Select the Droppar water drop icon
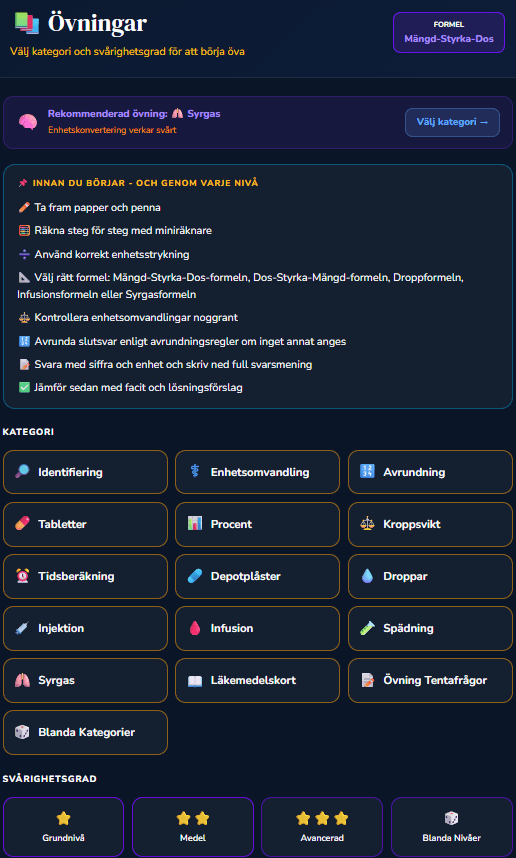The image size is (516, 858). [x=367, y=576]
